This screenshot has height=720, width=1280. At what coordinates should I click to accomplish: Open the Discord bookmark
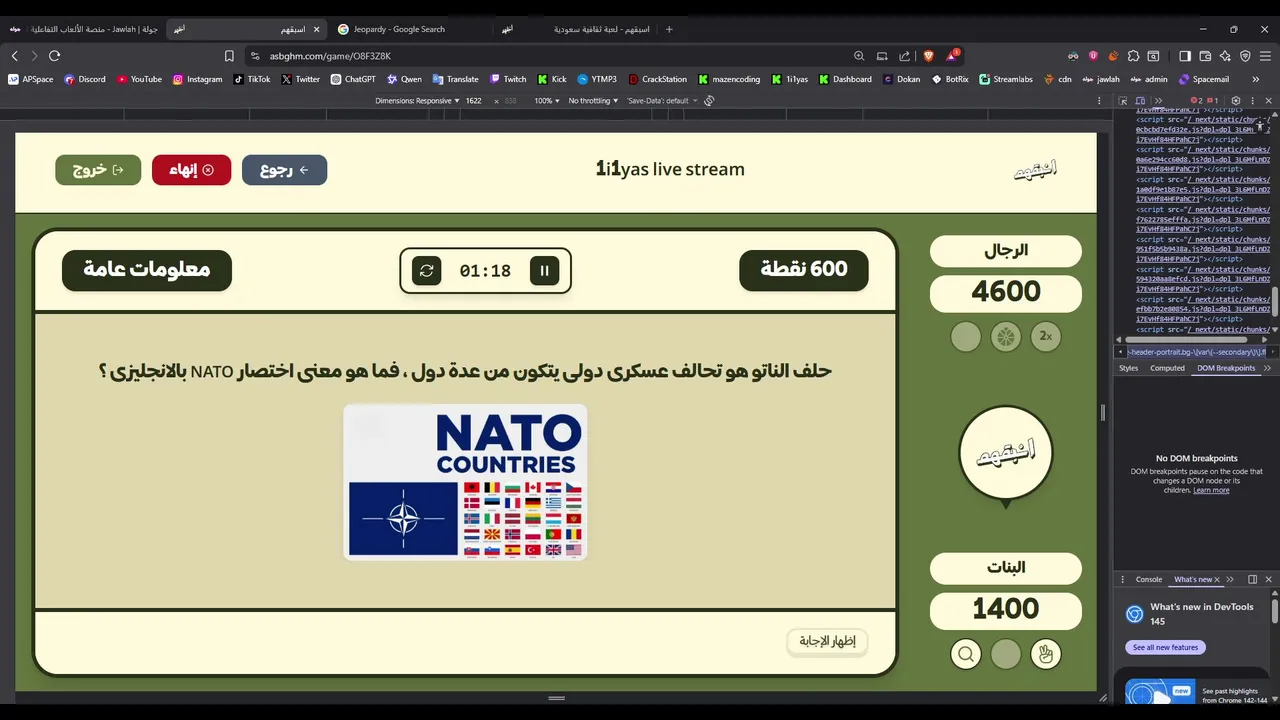pos(85,79)
